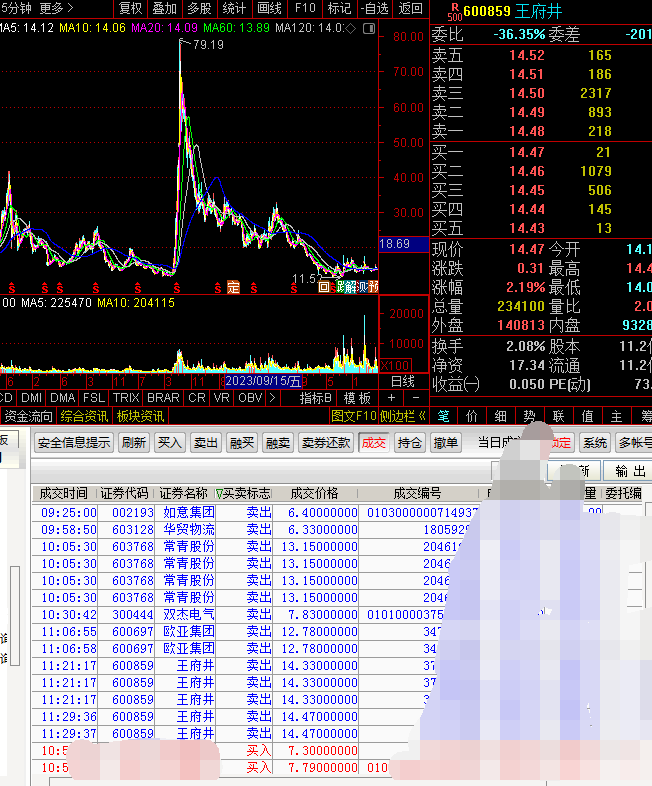The height and width of the screenshot is (786, 652).
Task: Open the 统计 statistics tool
Action: (234, 8)
